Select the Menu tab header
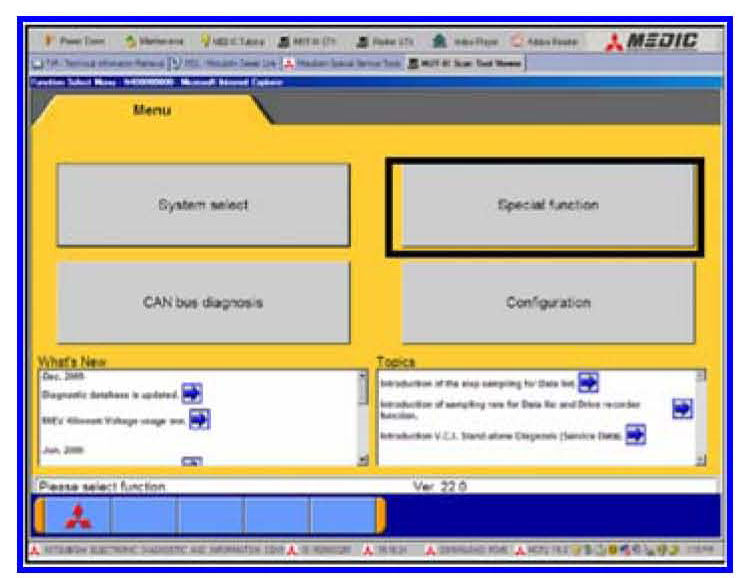The image size is (748, 578). 154,110
